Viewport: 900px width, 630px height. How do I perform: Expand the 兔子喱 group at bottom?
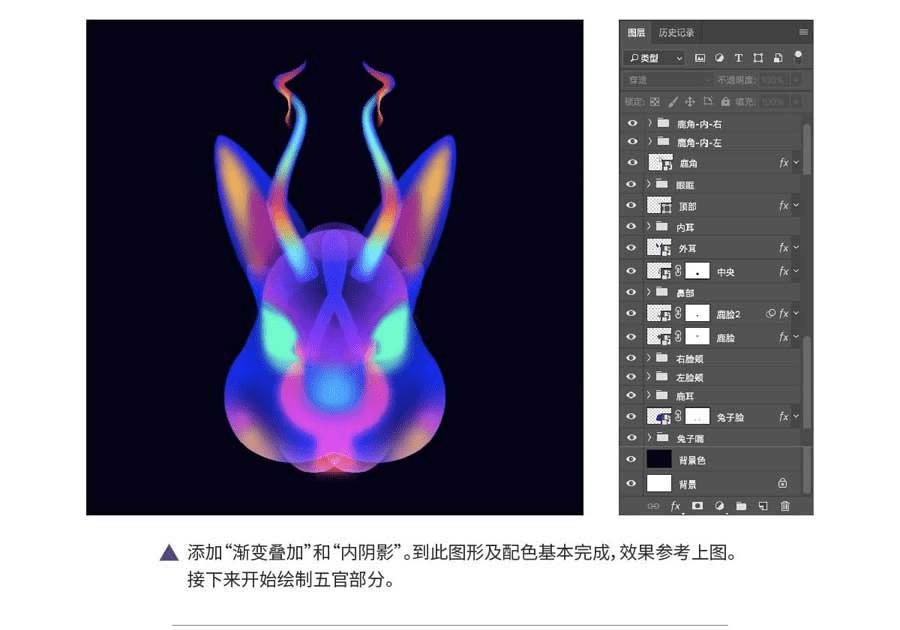click(649, 438)
